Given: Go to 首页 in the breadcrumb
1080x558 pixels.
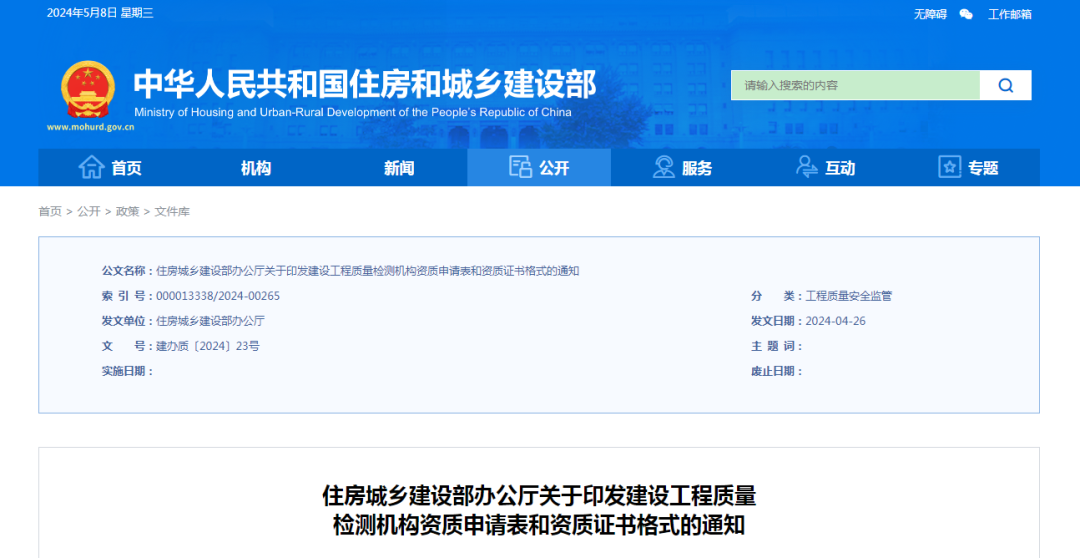Looking at the screenshot, I should [x=50, y=211].
